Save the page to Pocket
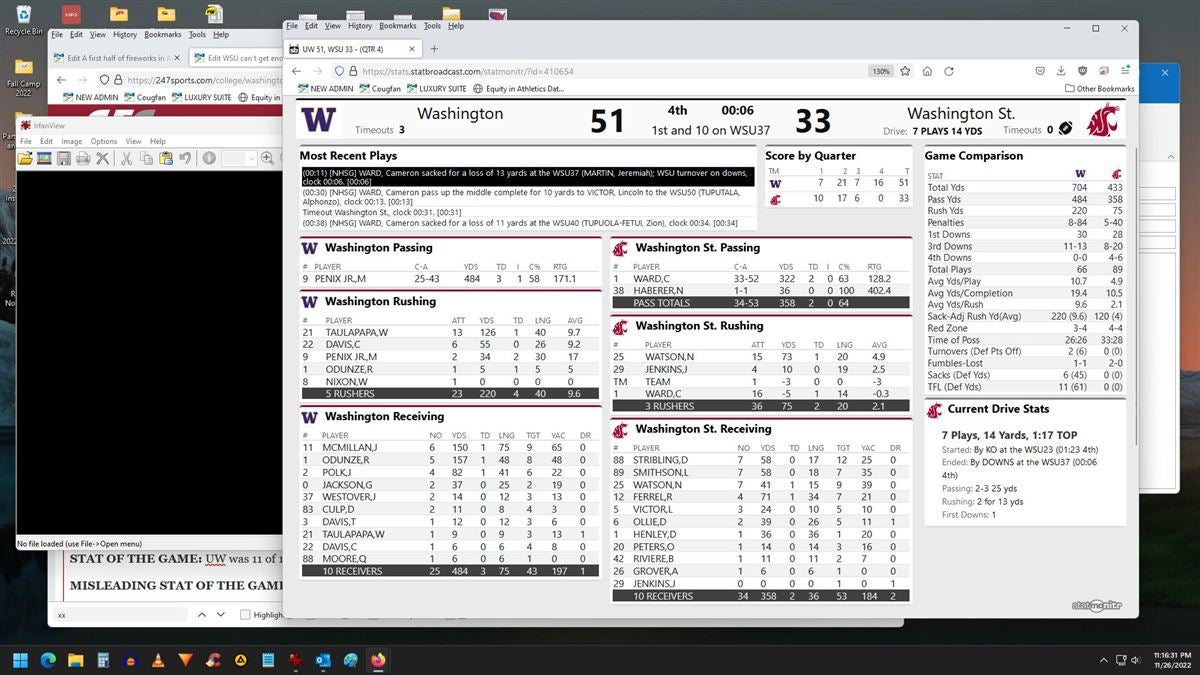The height and width of the screenshot is (675, 1200). point(1040,71)
